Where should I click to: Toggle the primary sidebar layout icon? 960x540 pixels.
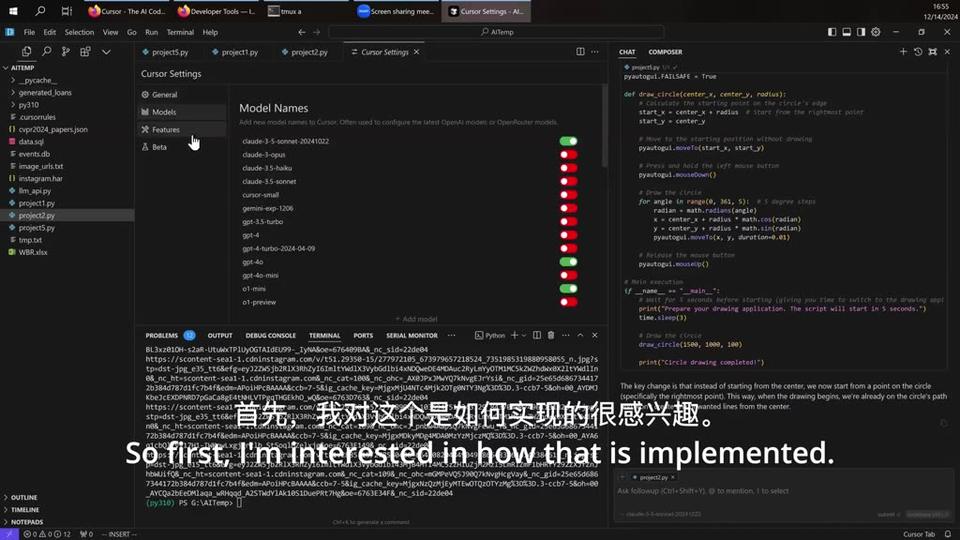pos(831,32)
